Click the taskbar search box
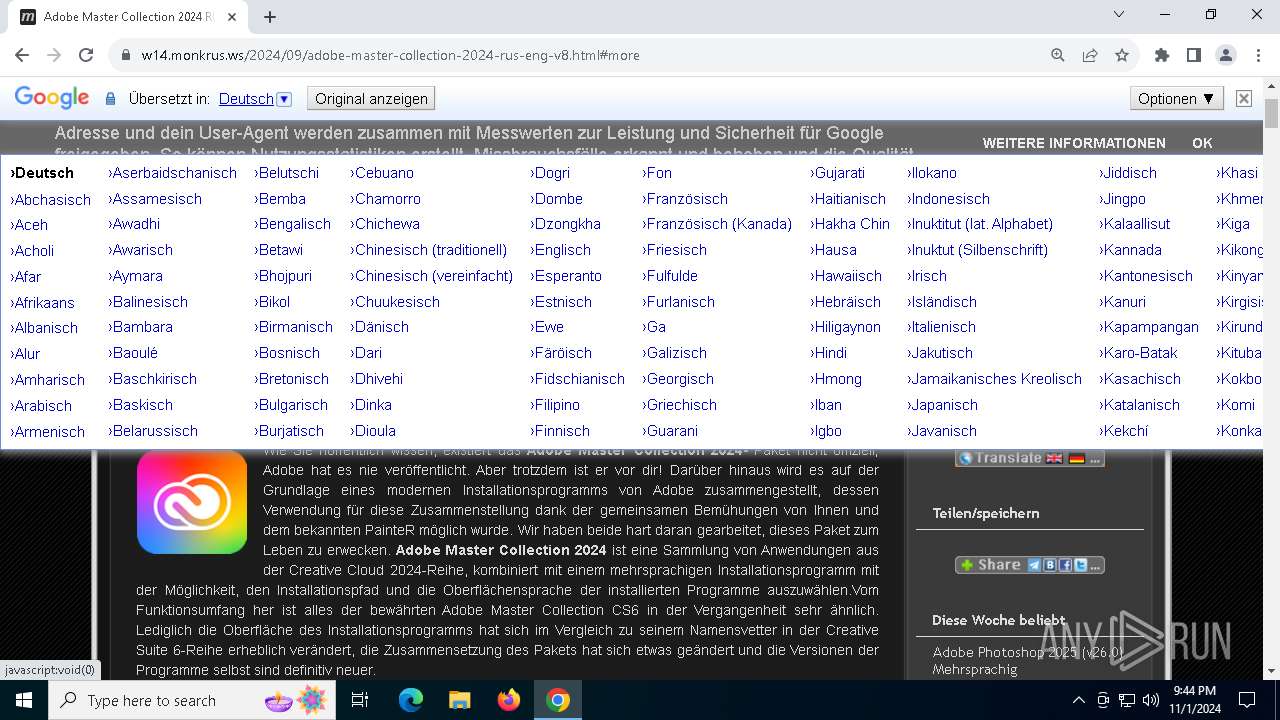 (x=193, y=700)
